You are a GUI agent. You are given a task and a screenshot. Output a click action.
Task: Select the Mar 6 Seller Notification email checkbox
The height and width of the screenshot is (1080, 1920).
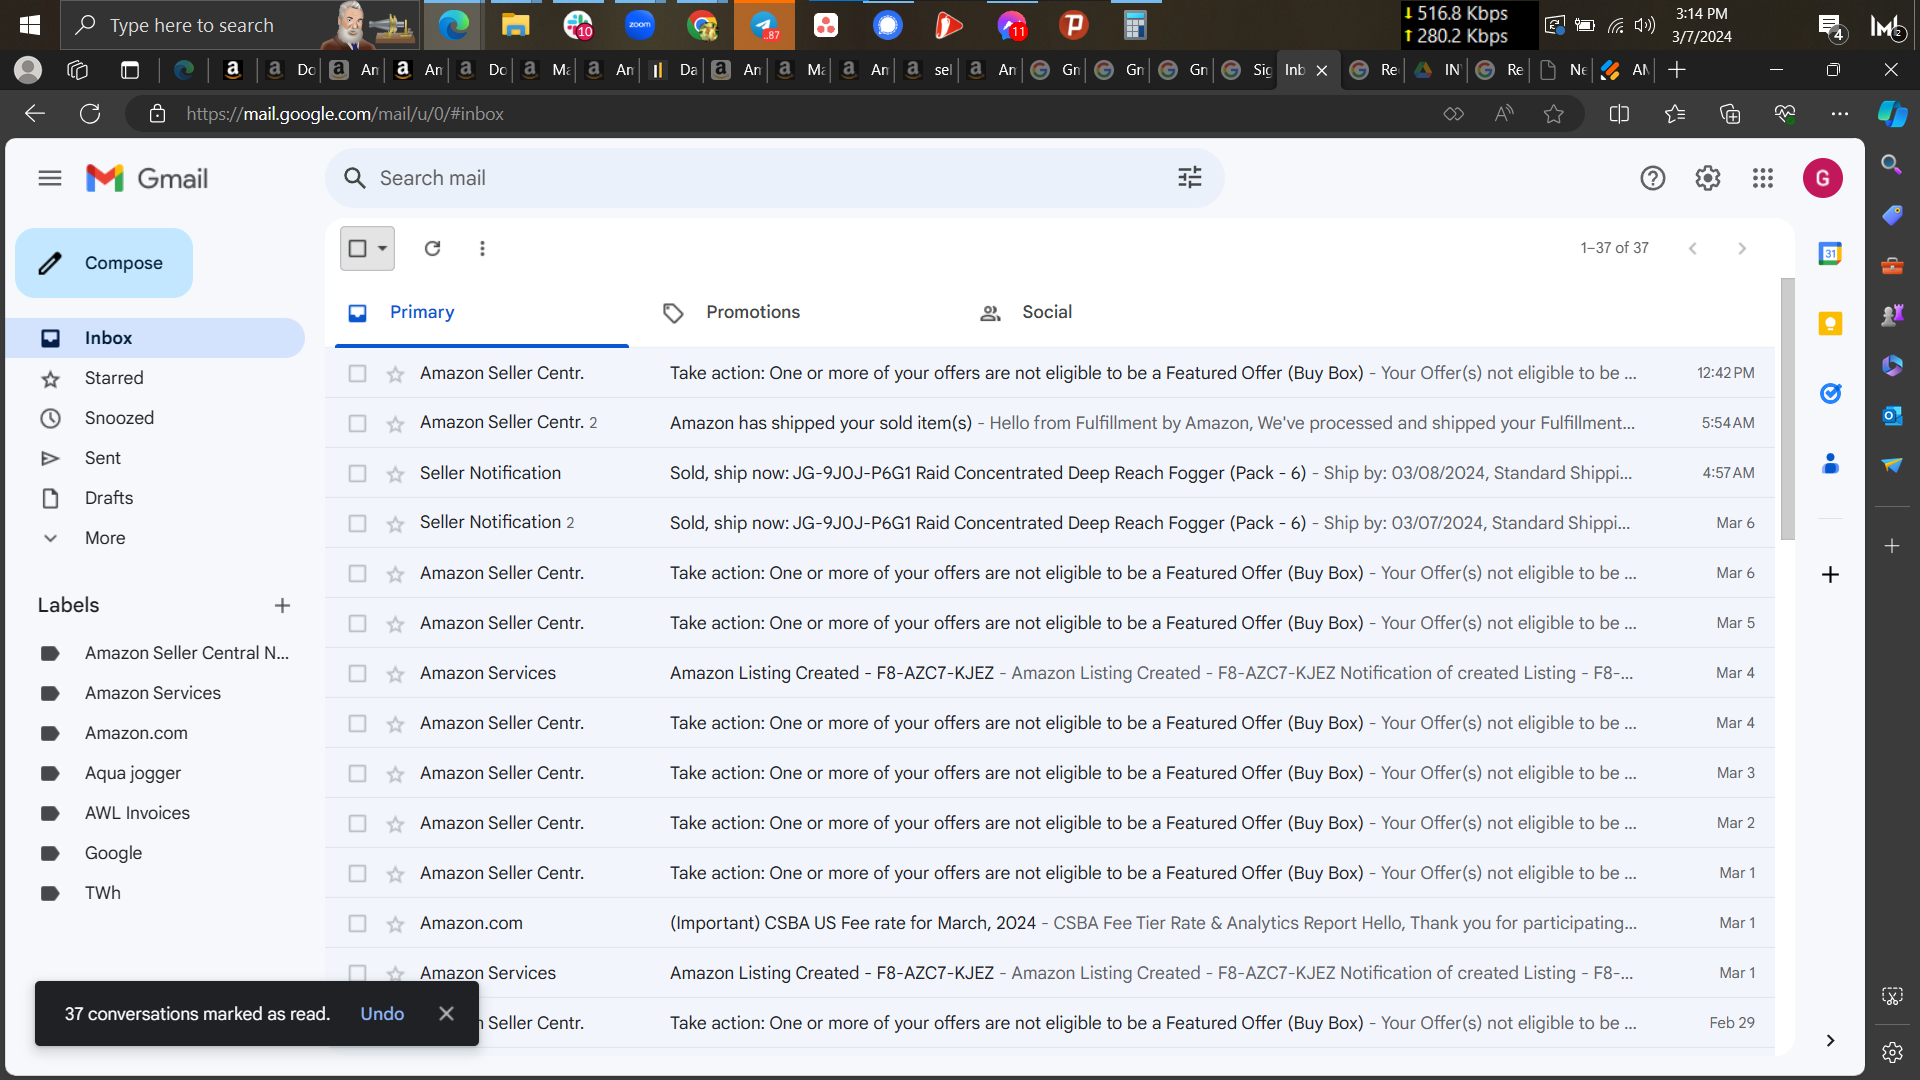pos(357,523)
